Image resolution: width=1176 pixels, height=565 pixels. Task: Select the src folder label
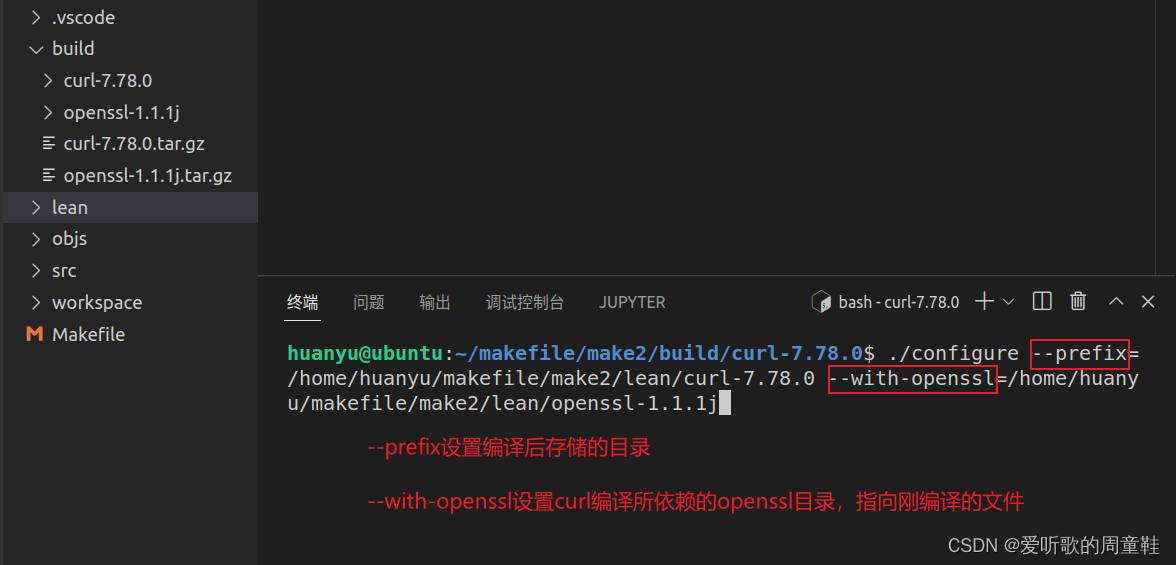click(64, 270)
